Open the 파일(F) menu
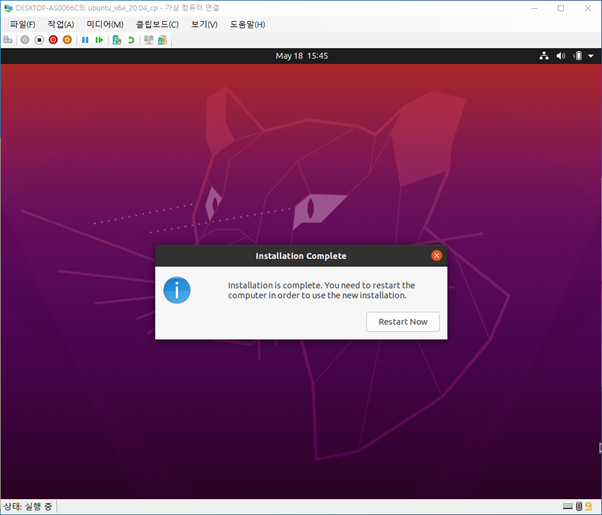The height and width of the screenshot is (515, 602). click(22, 25)
